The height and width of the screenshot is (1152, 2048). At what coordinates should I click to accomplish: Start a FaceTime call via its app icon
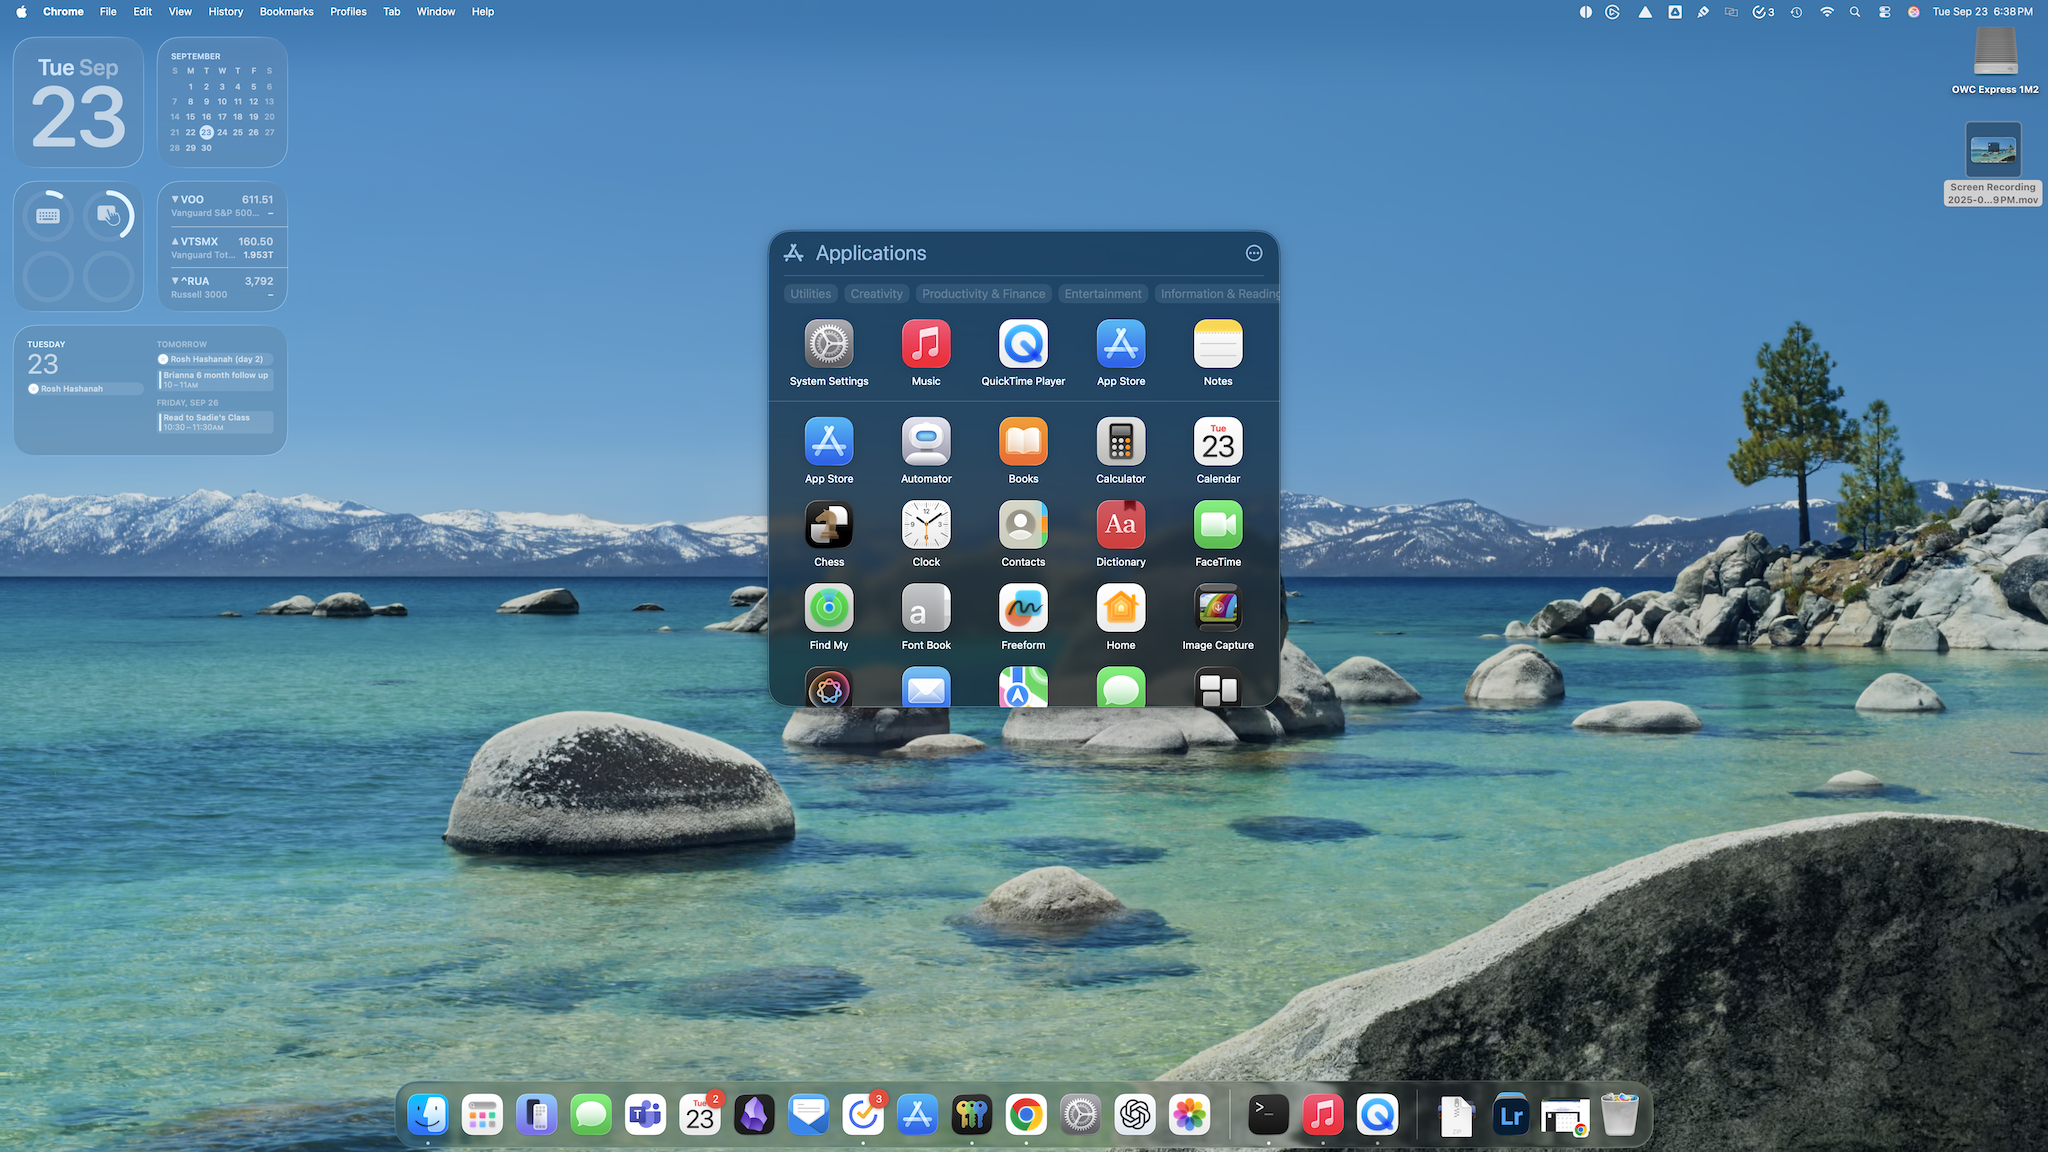coord(1217,523)
